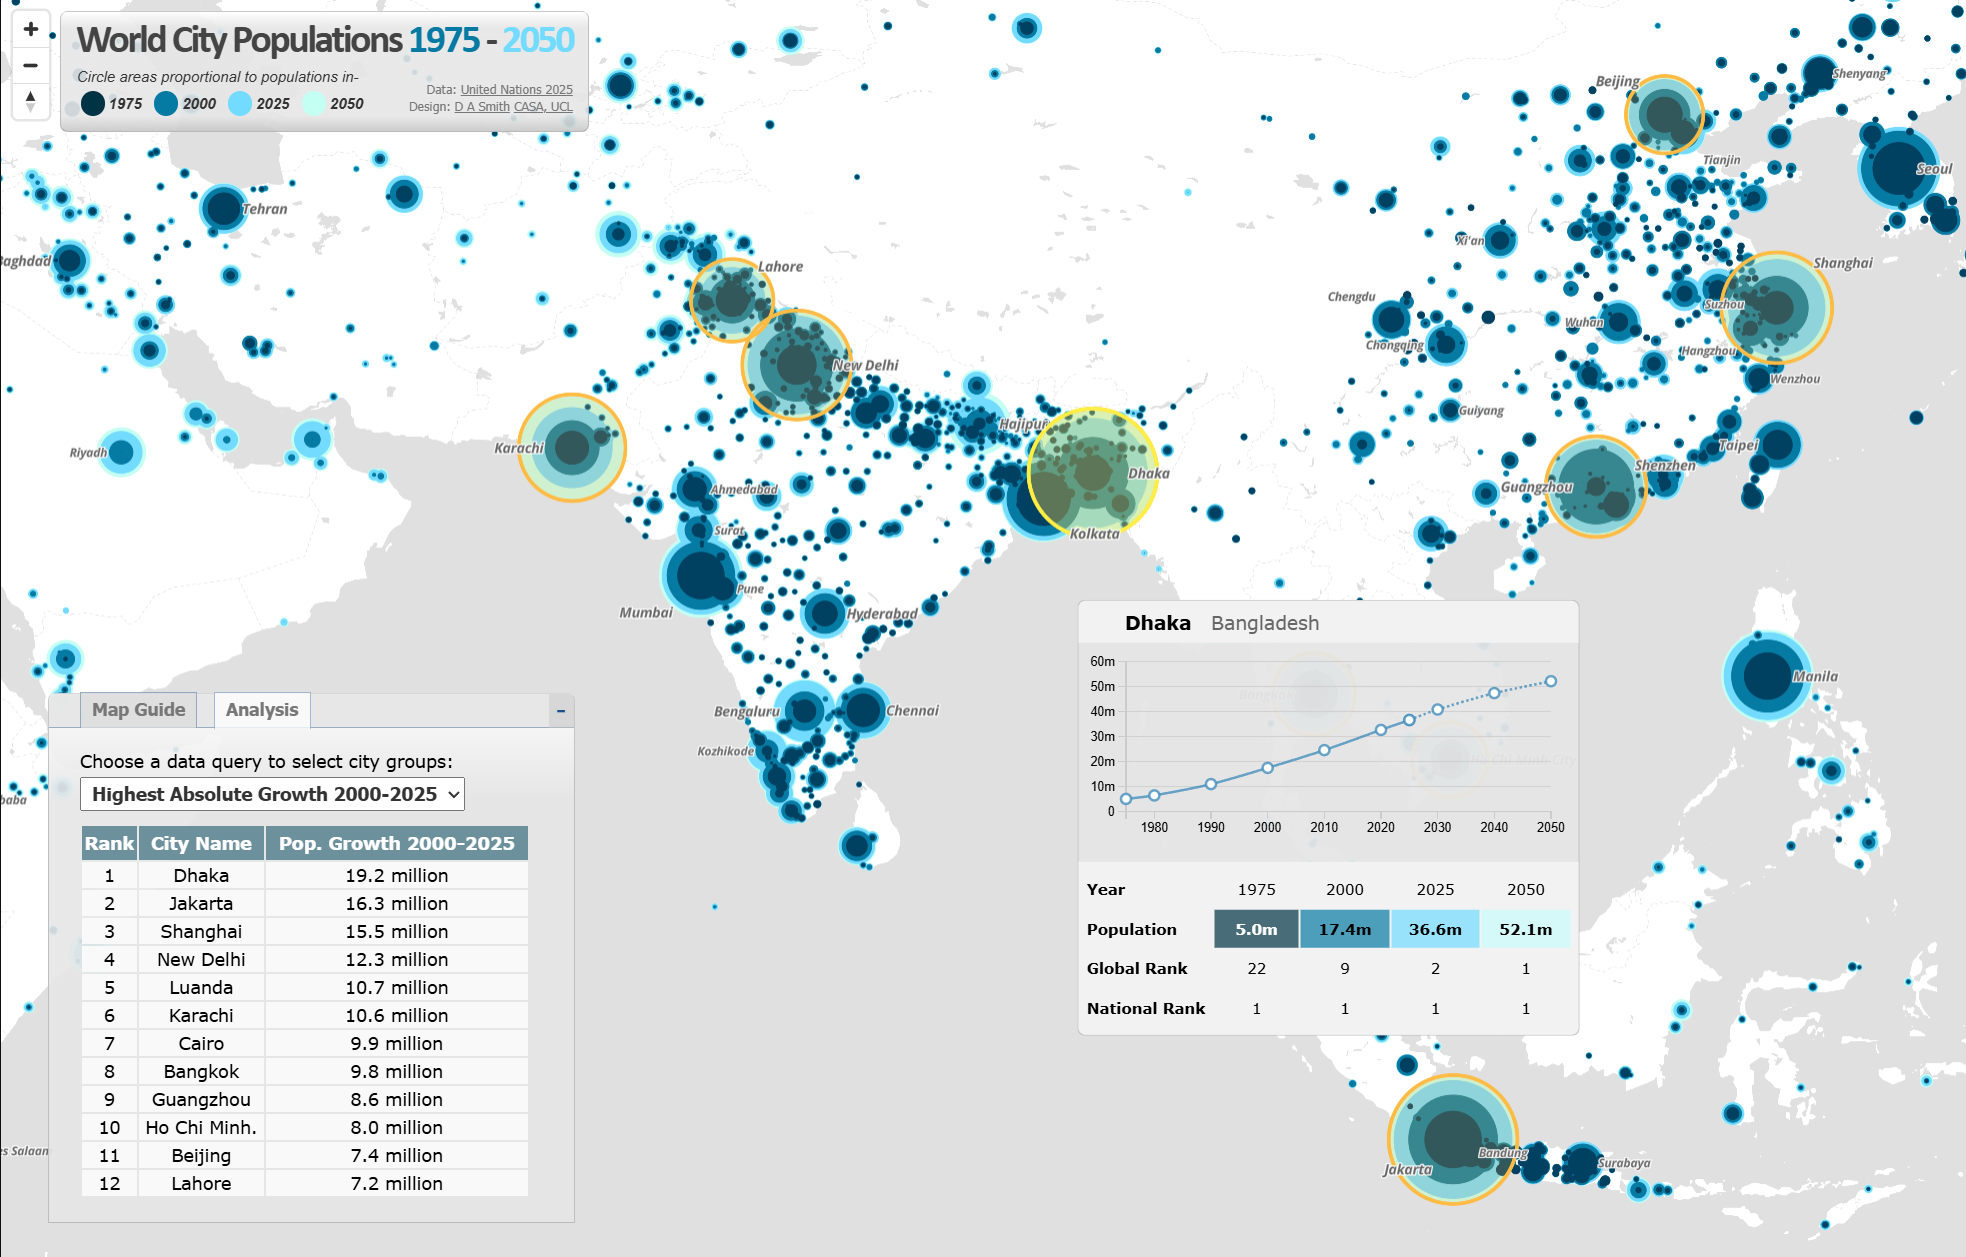The width and height of the screenshot is (1966, 1257).
Task: Click the Manila city circle
Action: click(1767, 676)
